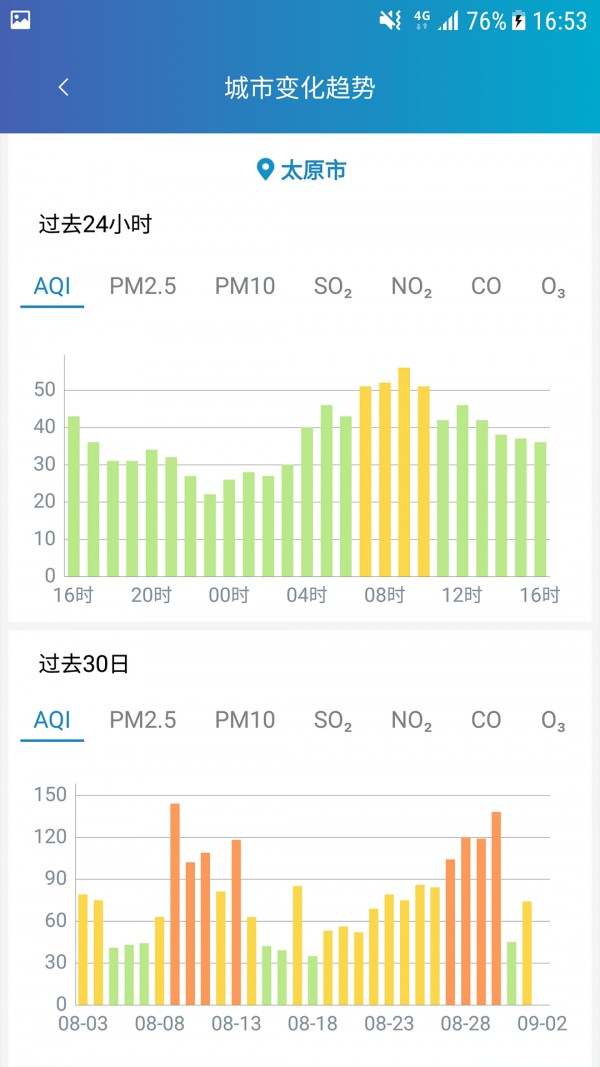Switch 30-day chart to PM2.5 tab

point(143,720)
